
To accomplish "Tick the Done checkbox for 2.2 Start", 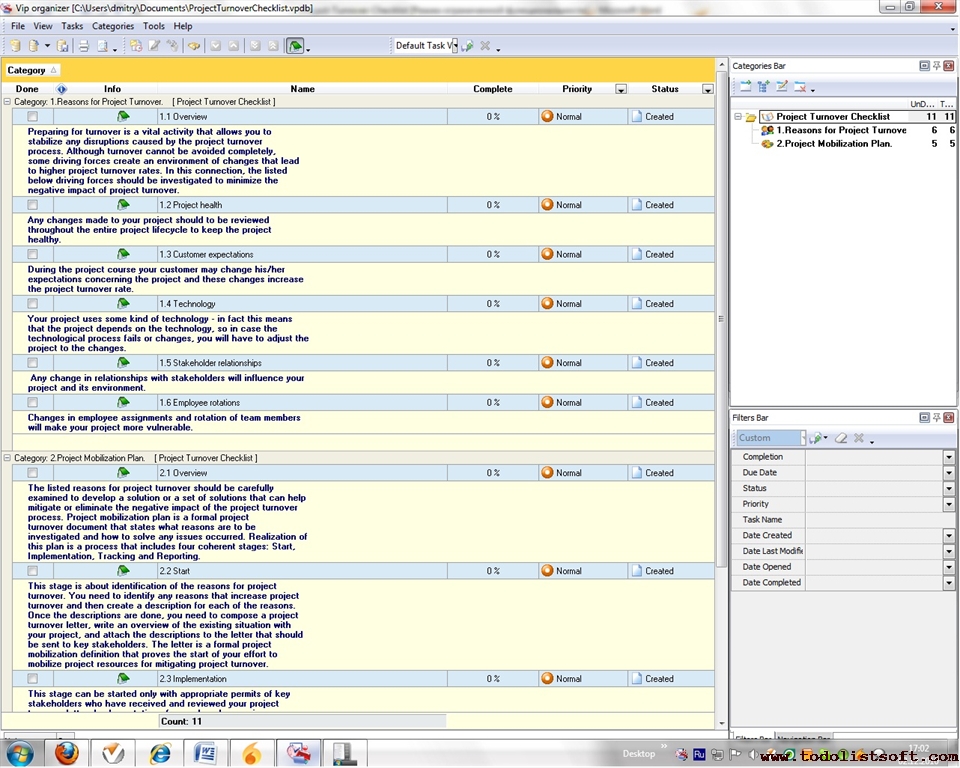I will [x=32, y=571].
